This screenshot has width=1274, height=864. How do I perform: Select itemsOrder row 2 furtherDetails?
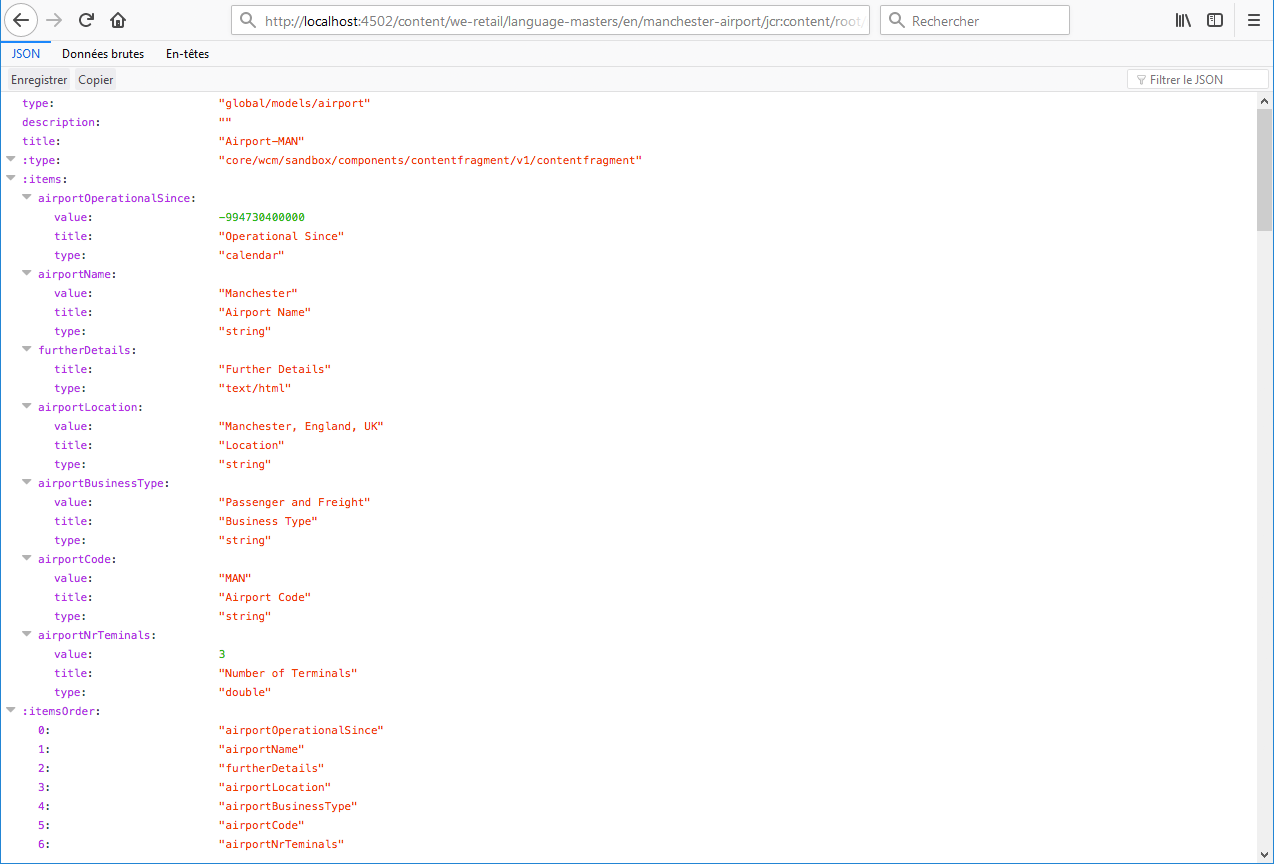(x=271, y=768)
